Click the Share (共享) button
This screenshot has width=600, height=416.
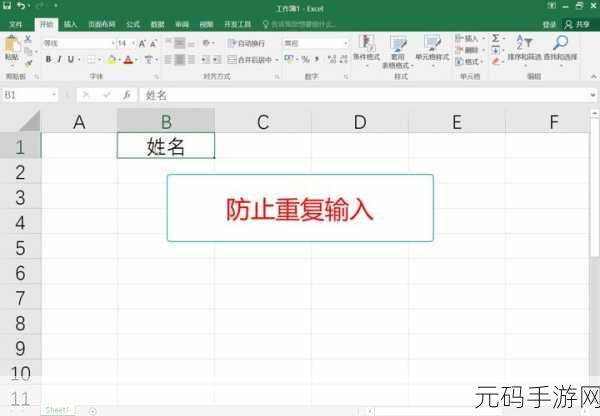(577, 25)
